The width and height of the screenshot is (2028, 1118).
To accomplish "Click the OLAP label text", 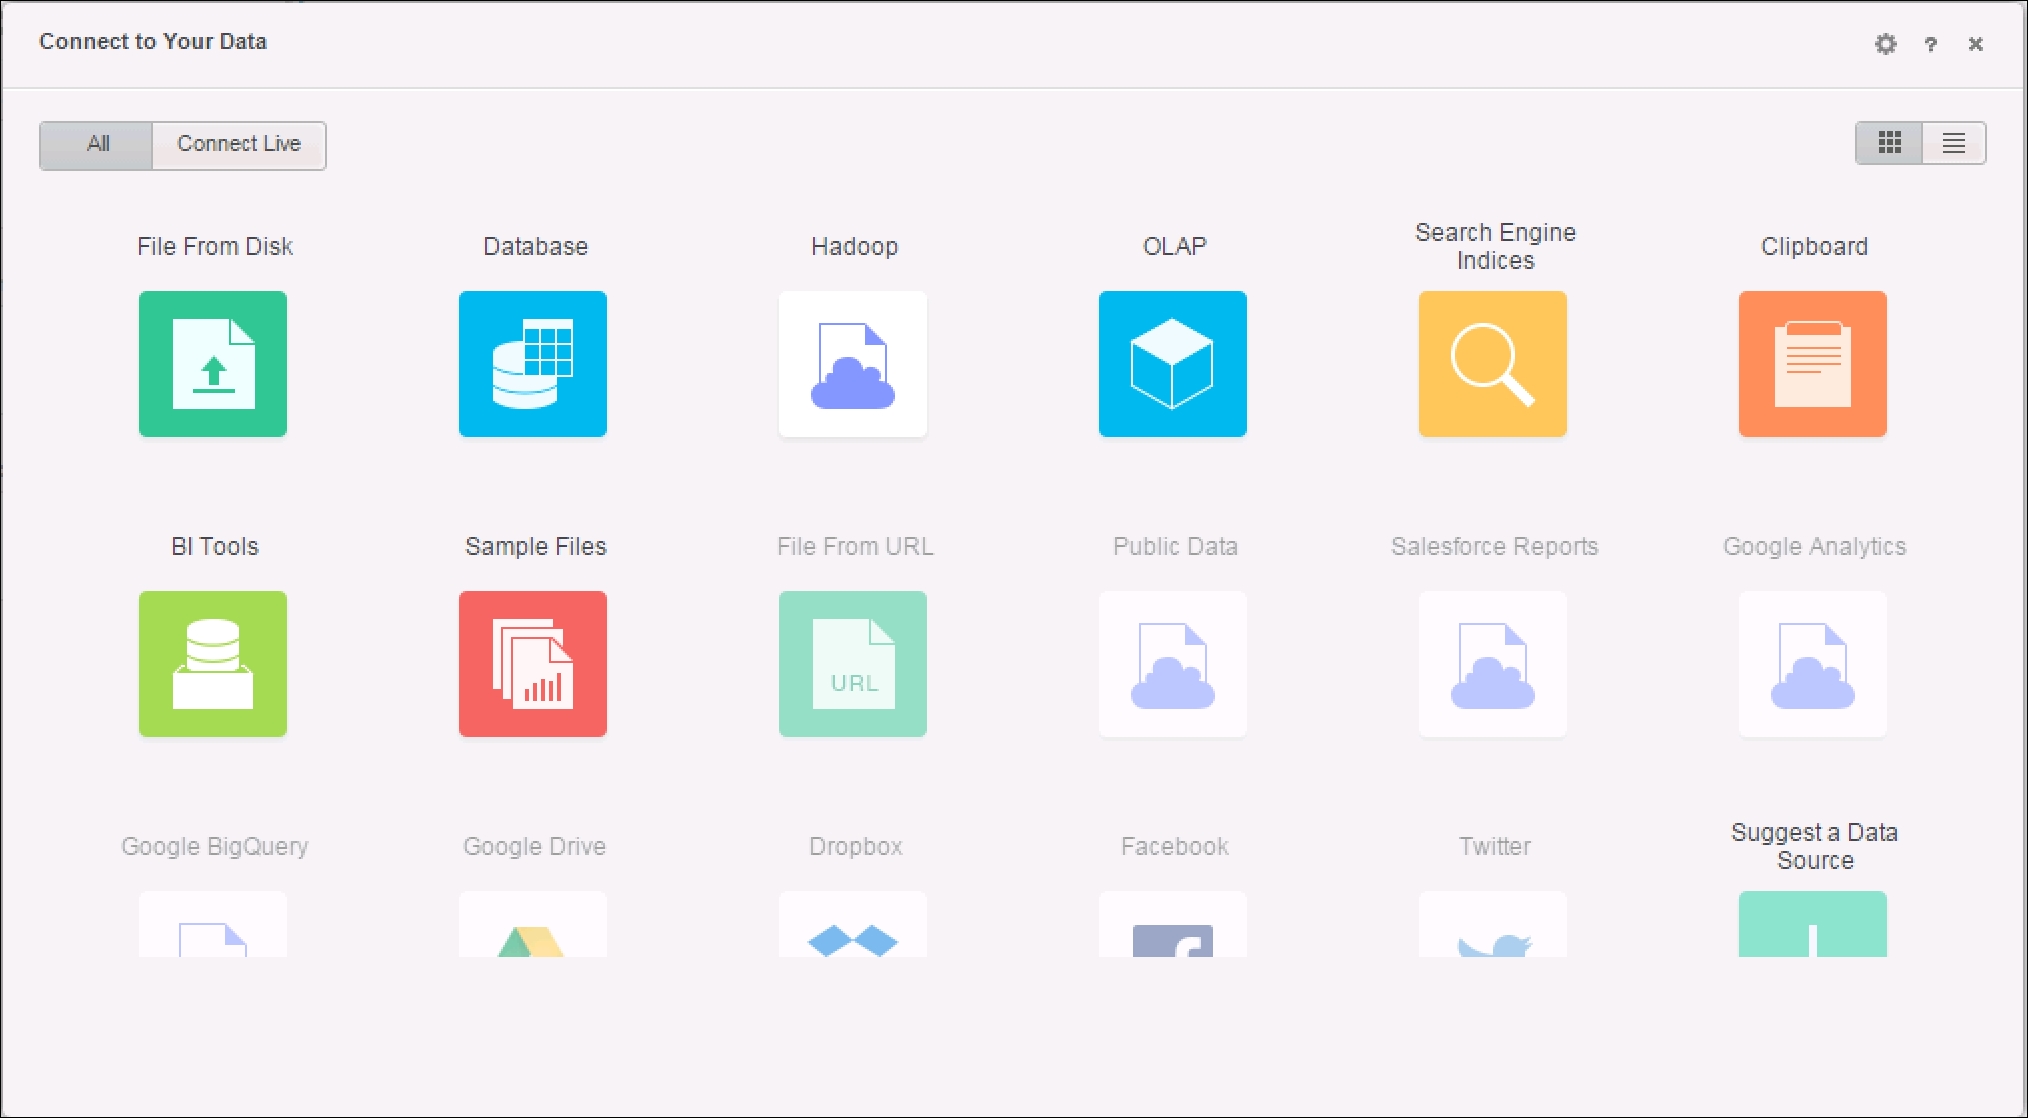I will (1175, 247).
